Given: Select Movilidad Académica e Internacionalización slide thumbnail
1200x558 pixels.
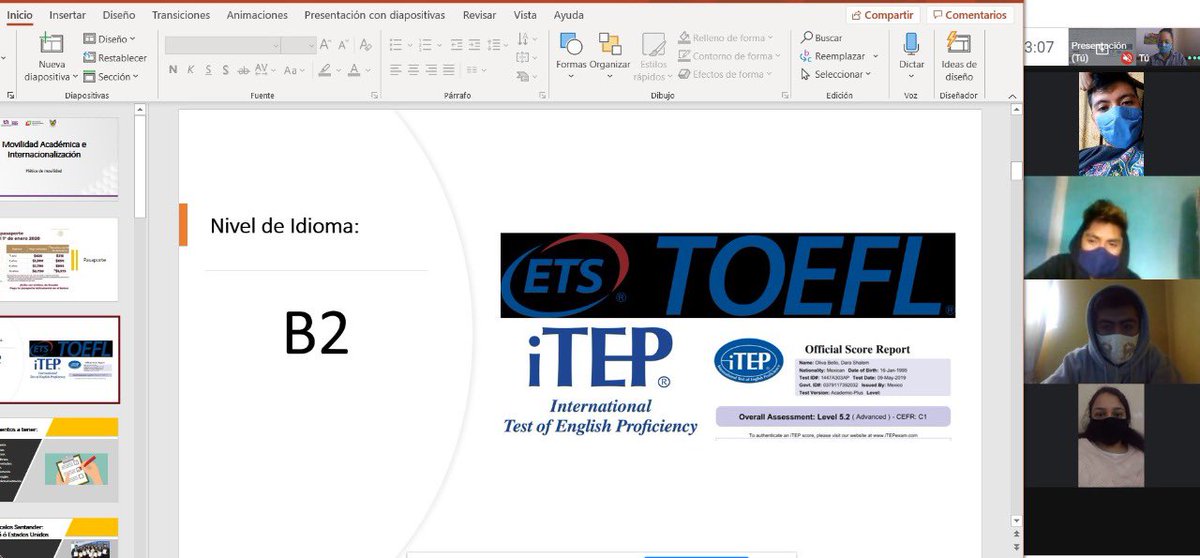Looking at the screenshot, I should 58,157.
